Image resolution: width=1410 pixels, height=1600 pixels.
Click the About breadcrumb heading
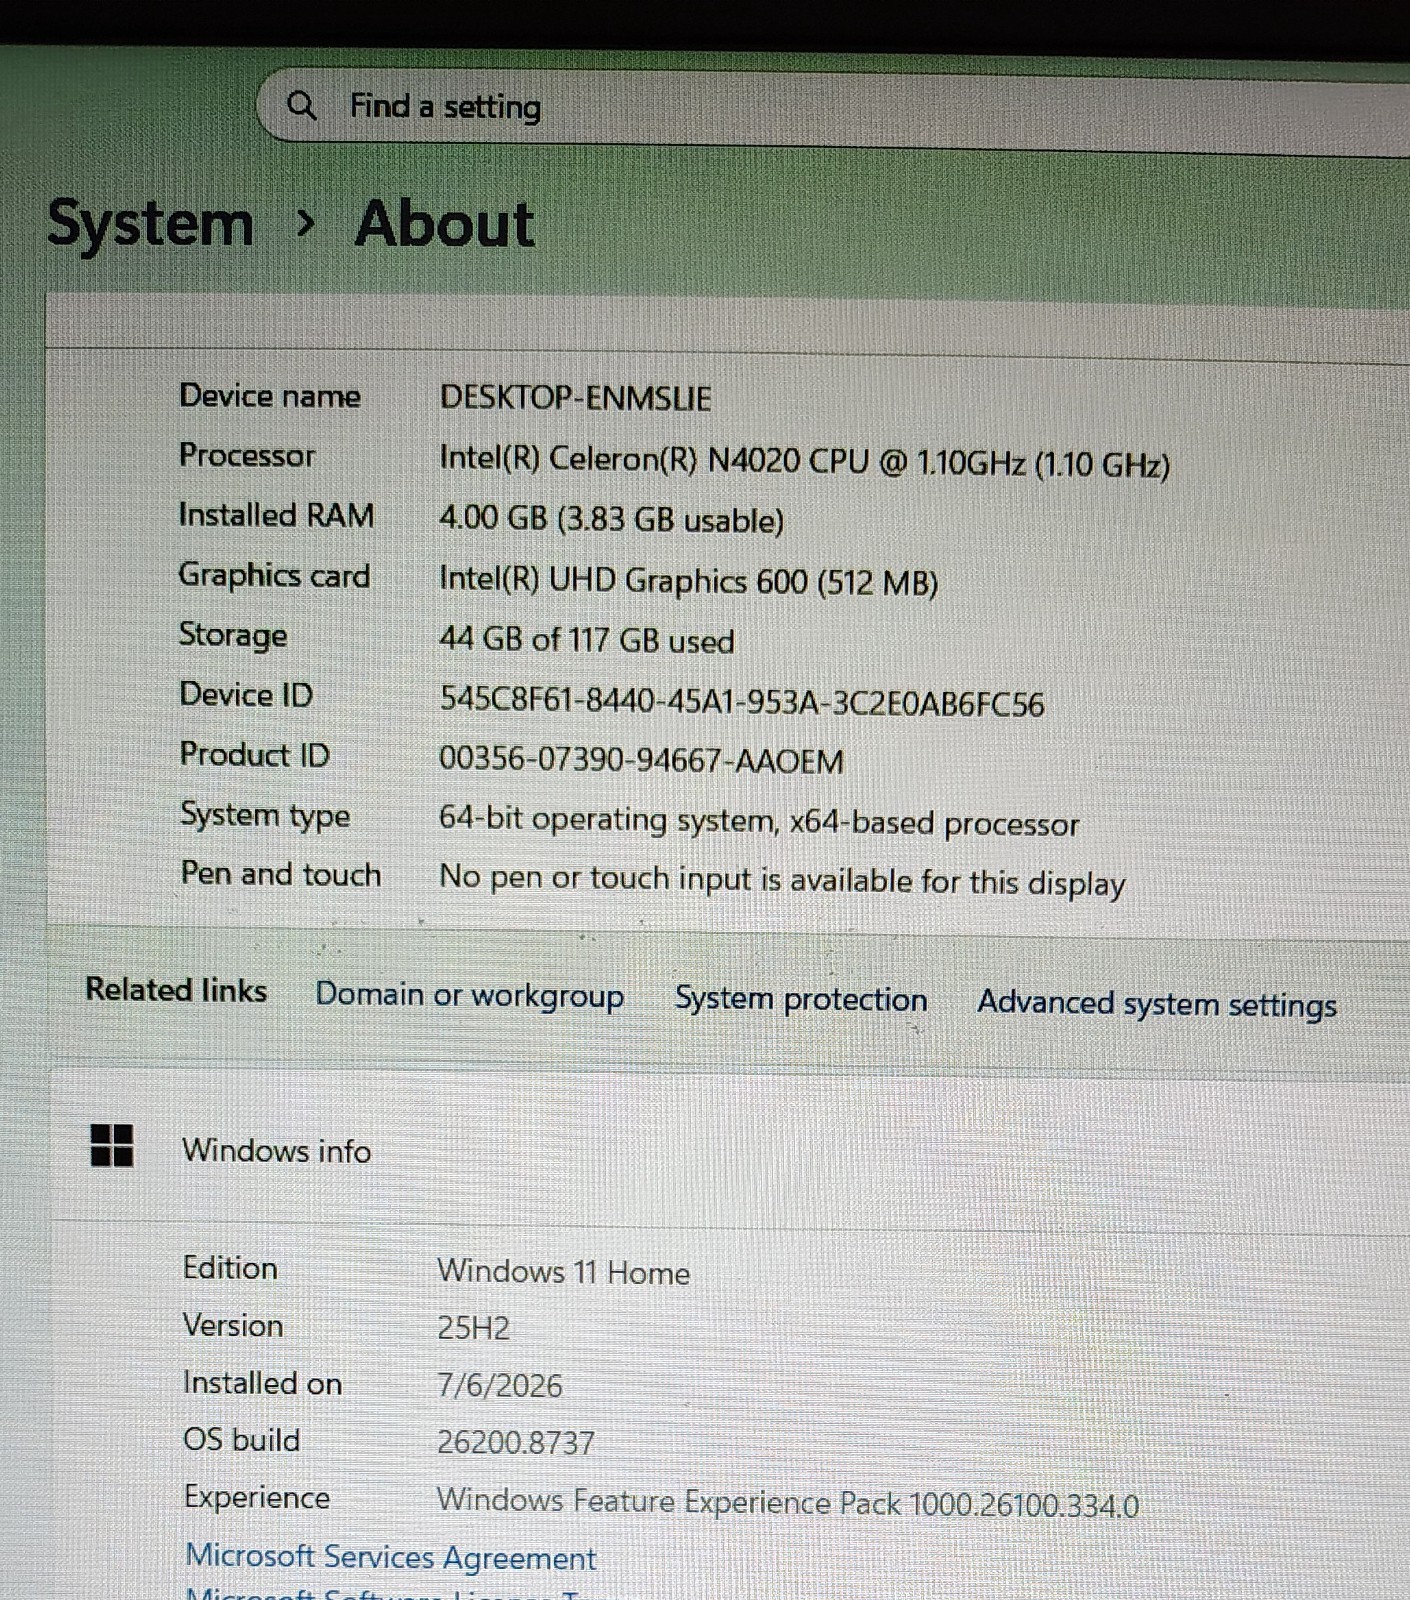445,222
